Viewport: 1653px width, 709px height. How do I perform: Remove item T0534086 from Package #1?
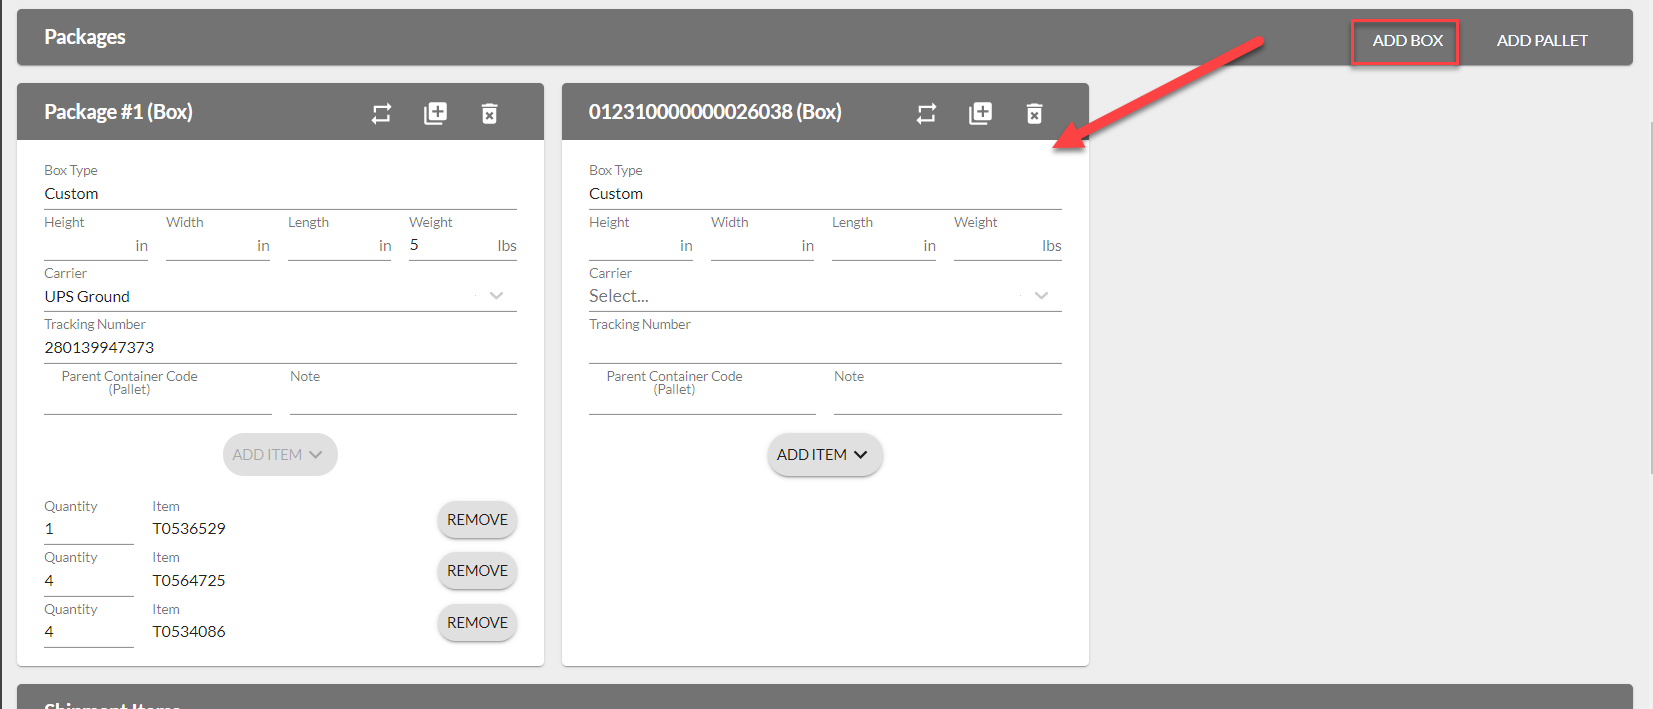point(477,623)
